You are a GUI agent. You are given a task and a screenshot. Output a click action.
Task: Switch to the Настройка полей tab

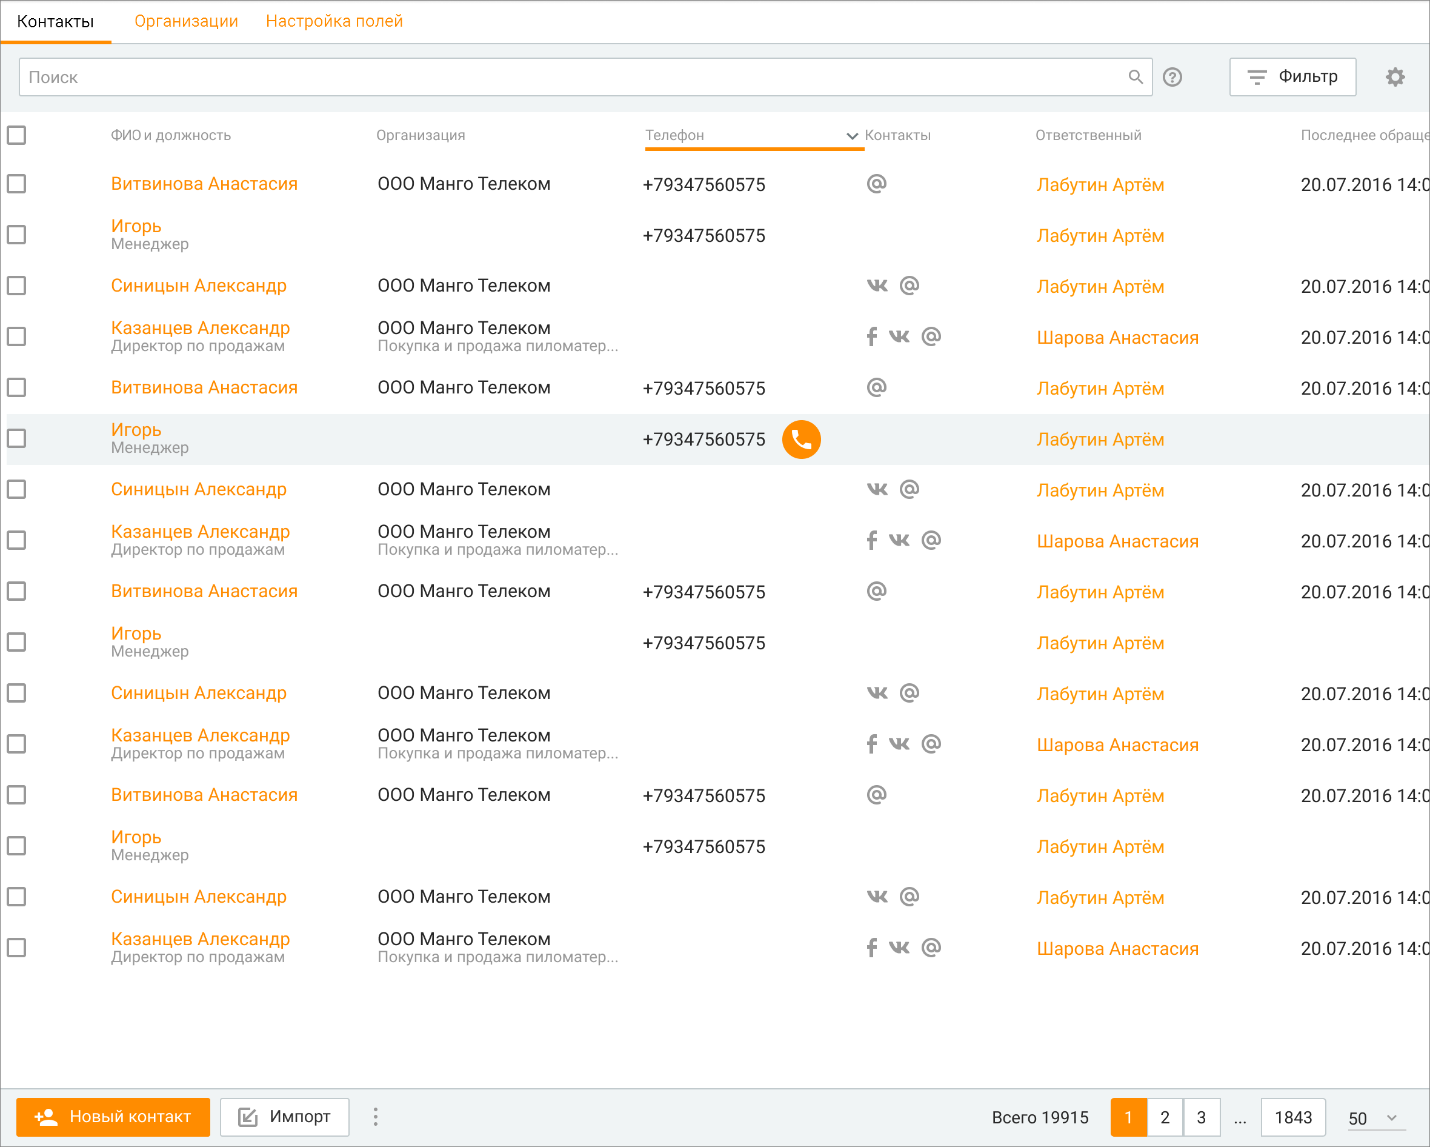334,21
